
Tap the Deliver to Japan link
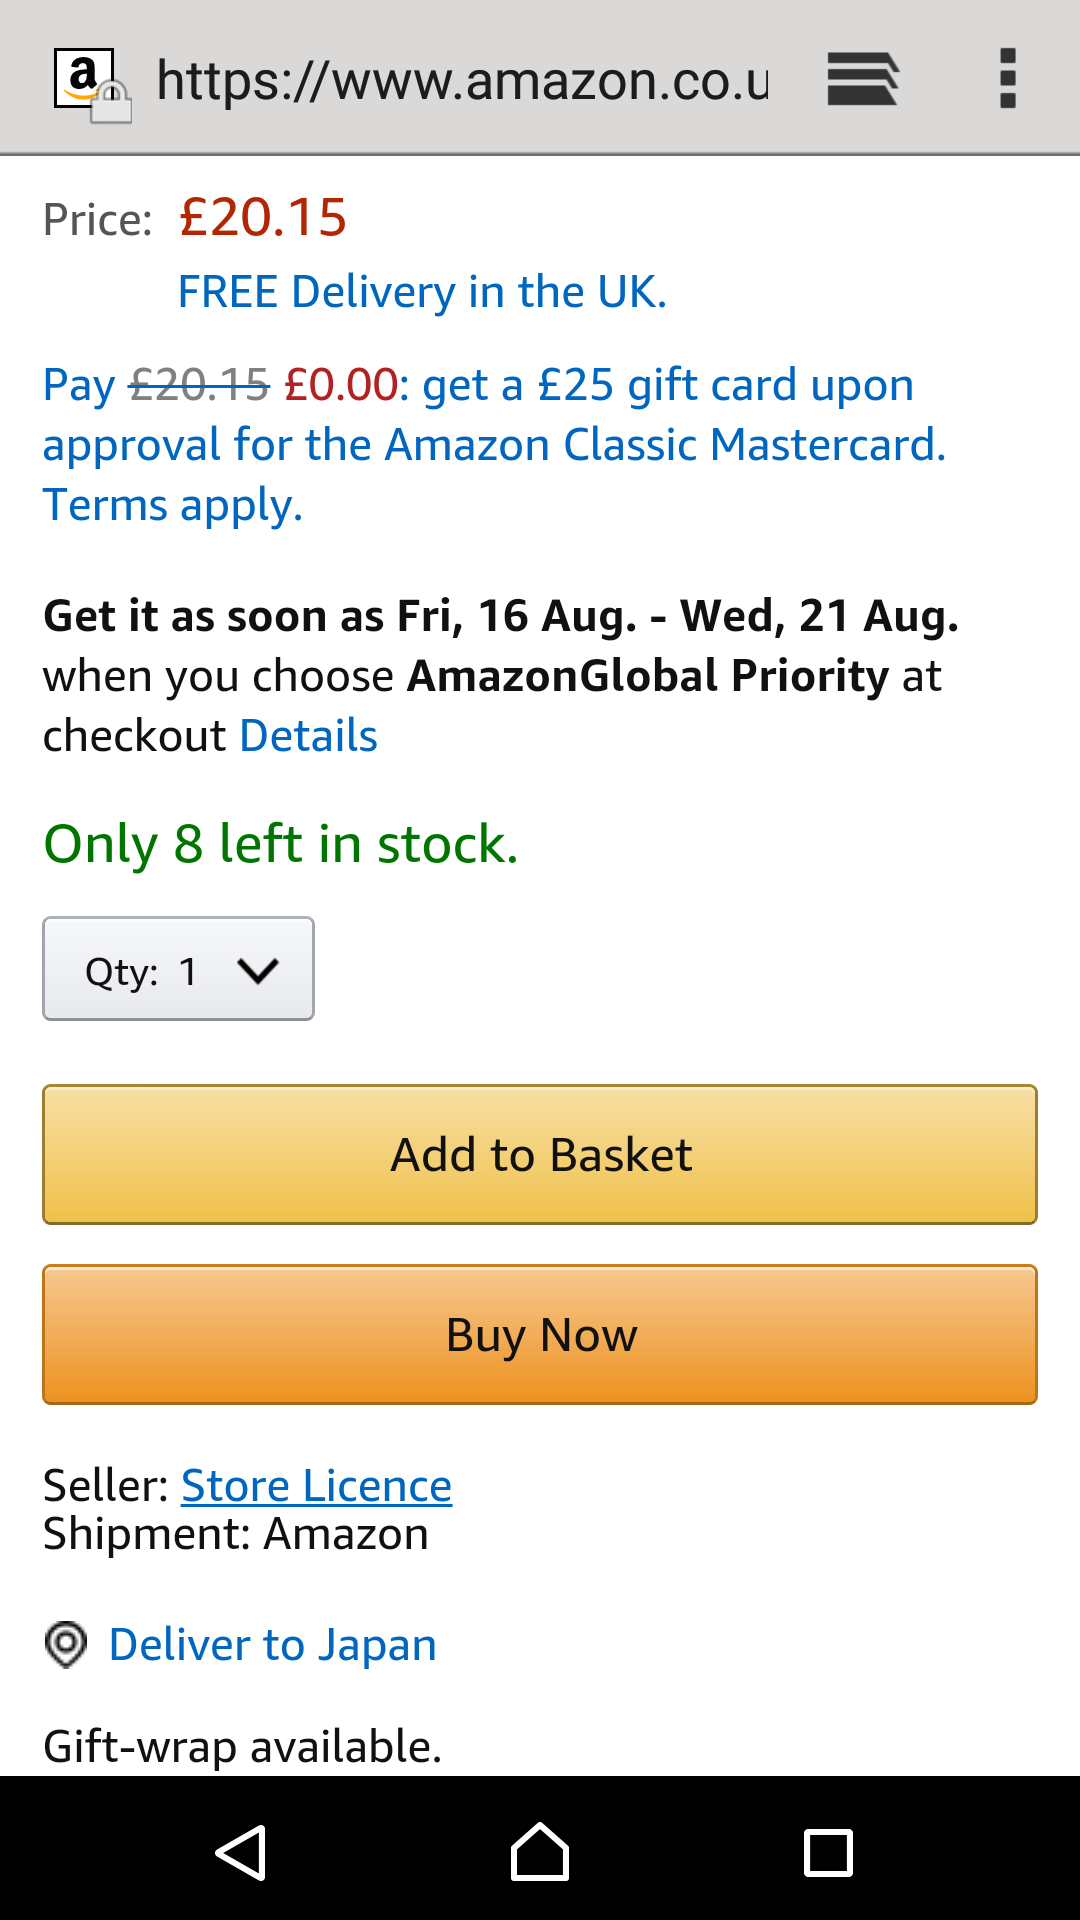coord(272,1645)
